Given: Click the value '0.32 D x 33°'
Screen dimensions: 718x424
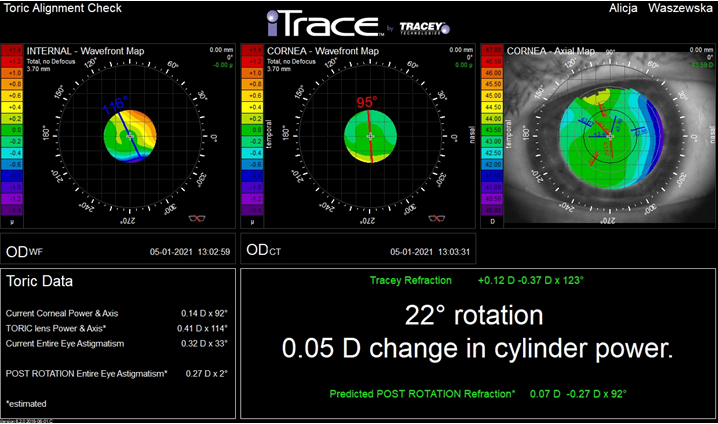Looking at the screenshot, I should [204, 343].
